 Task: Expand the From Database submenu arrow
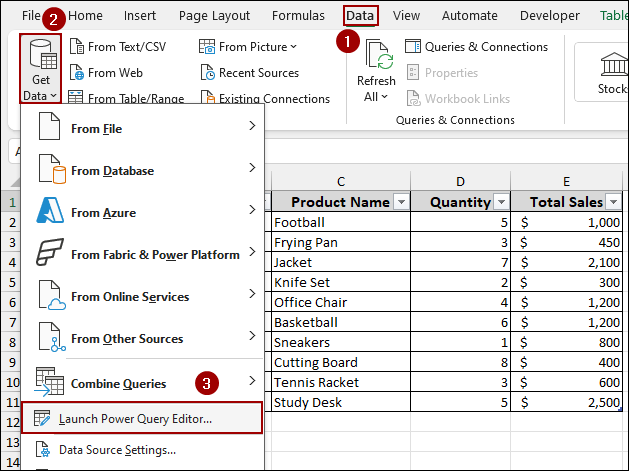point(252,168)
